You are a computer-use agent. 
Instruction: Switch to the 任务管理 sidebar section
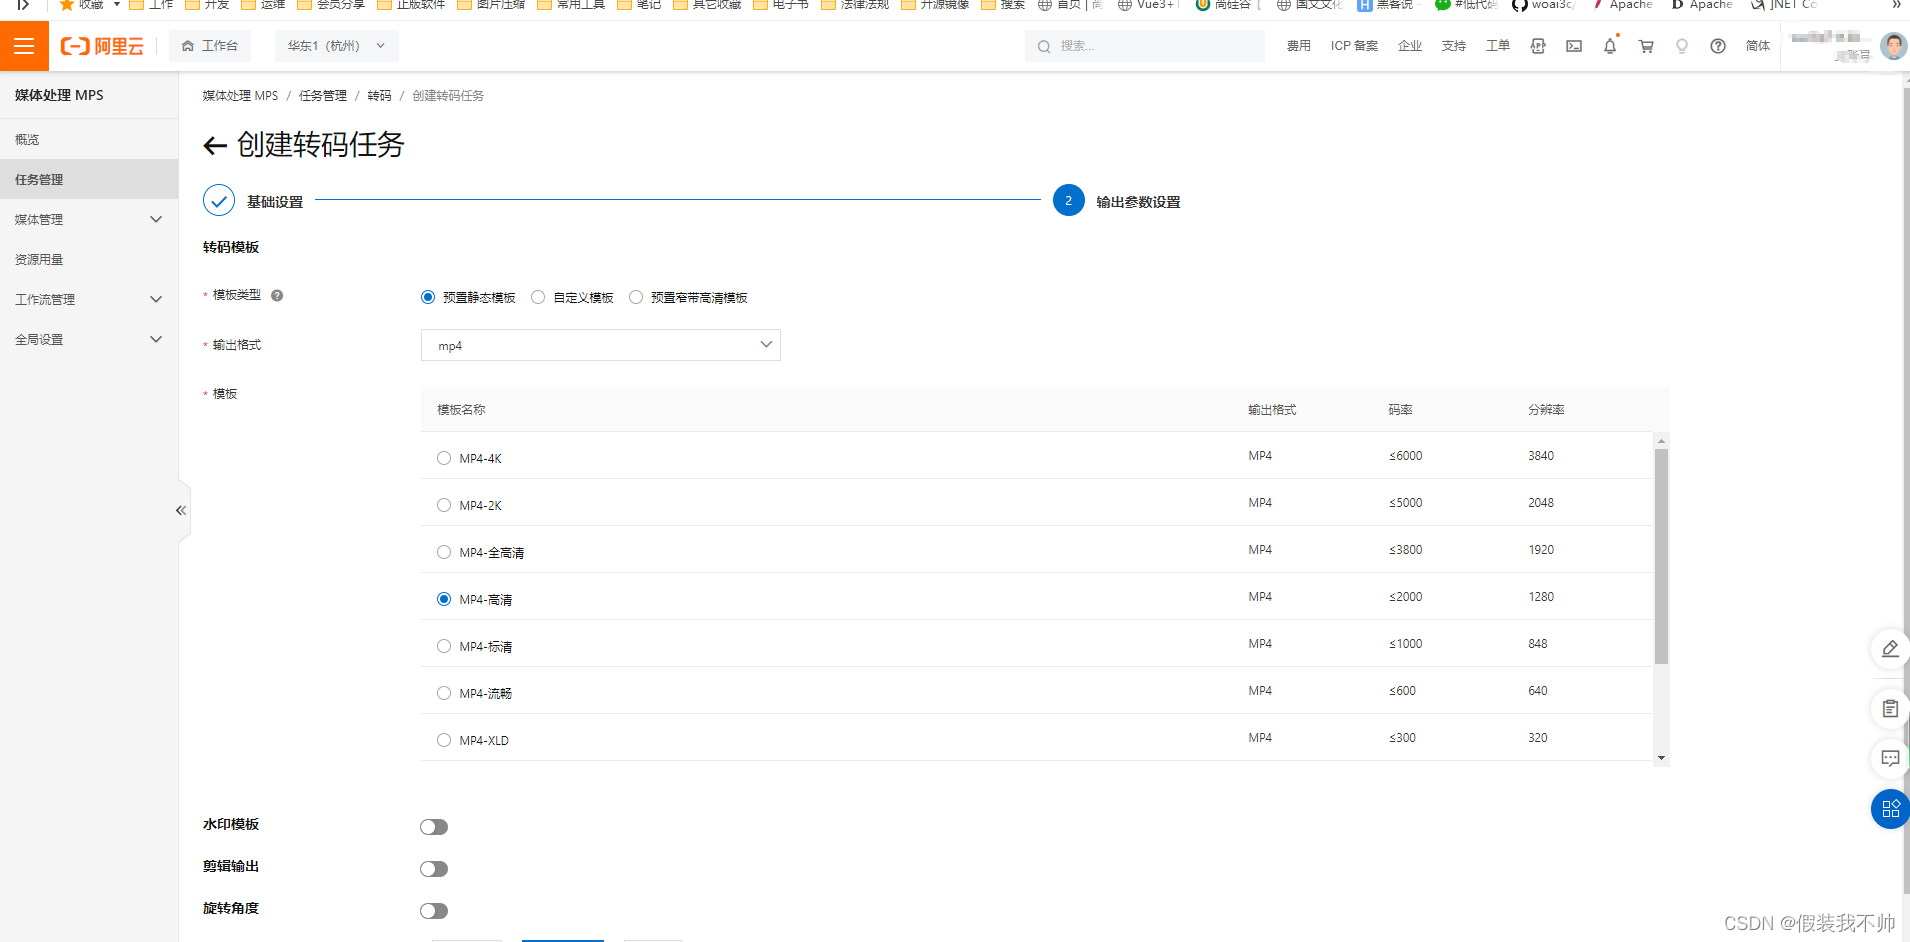[x=39, y=179]
